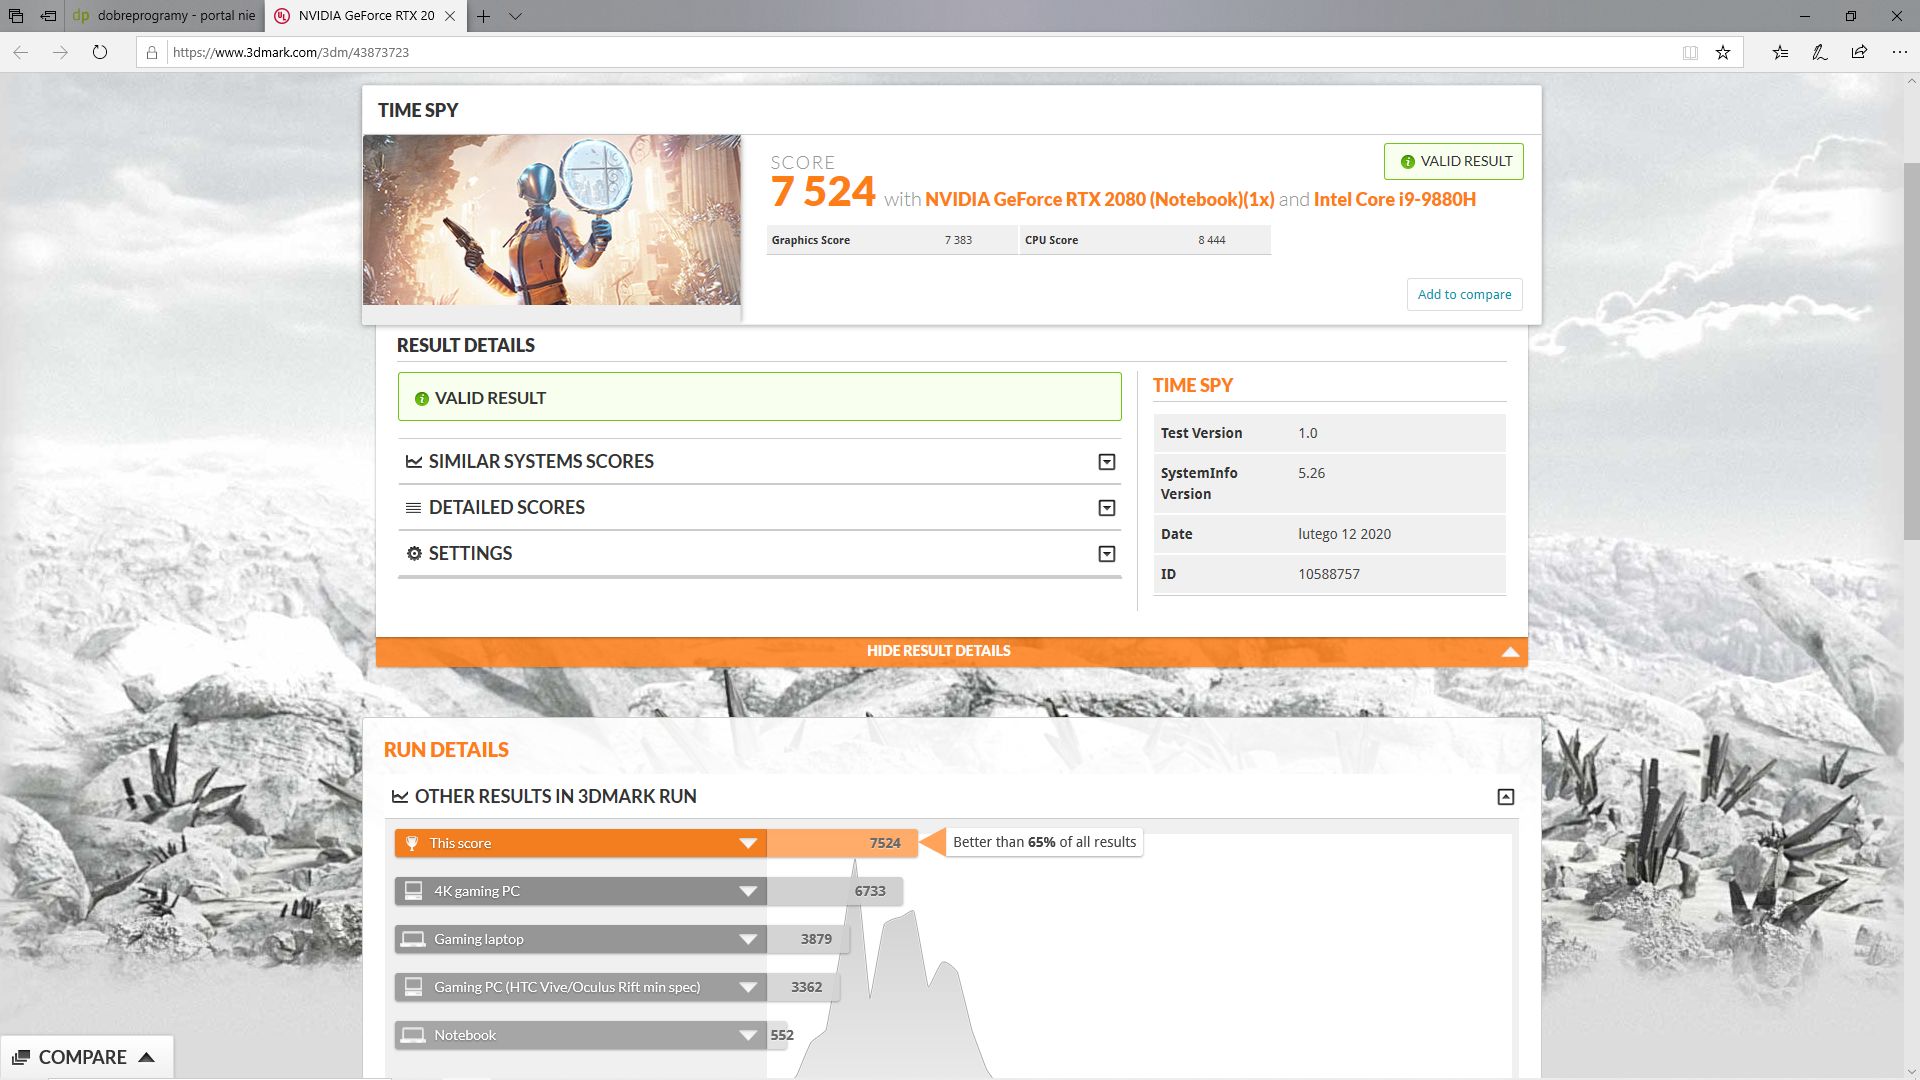Click the Graphics Score 7 383 cell
This screenshot has width=1920, height=1080.
click(892, 240)
